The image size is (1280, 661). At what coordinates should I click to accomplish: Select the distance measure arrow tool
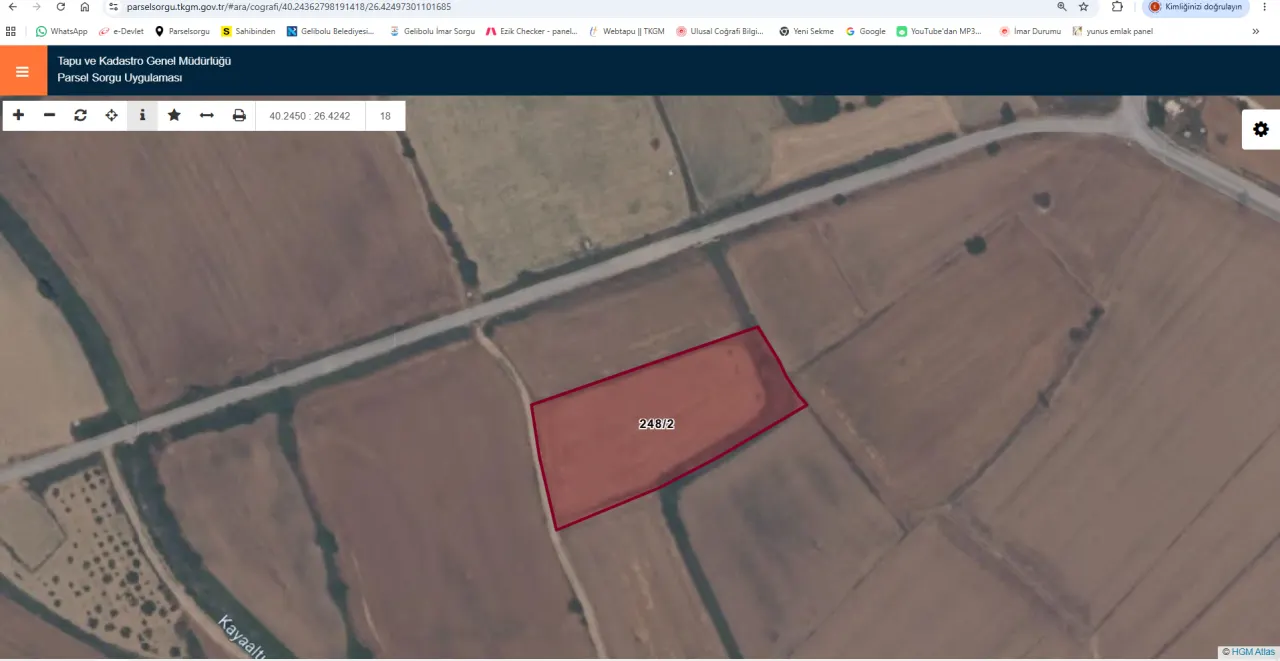(206, 115)
